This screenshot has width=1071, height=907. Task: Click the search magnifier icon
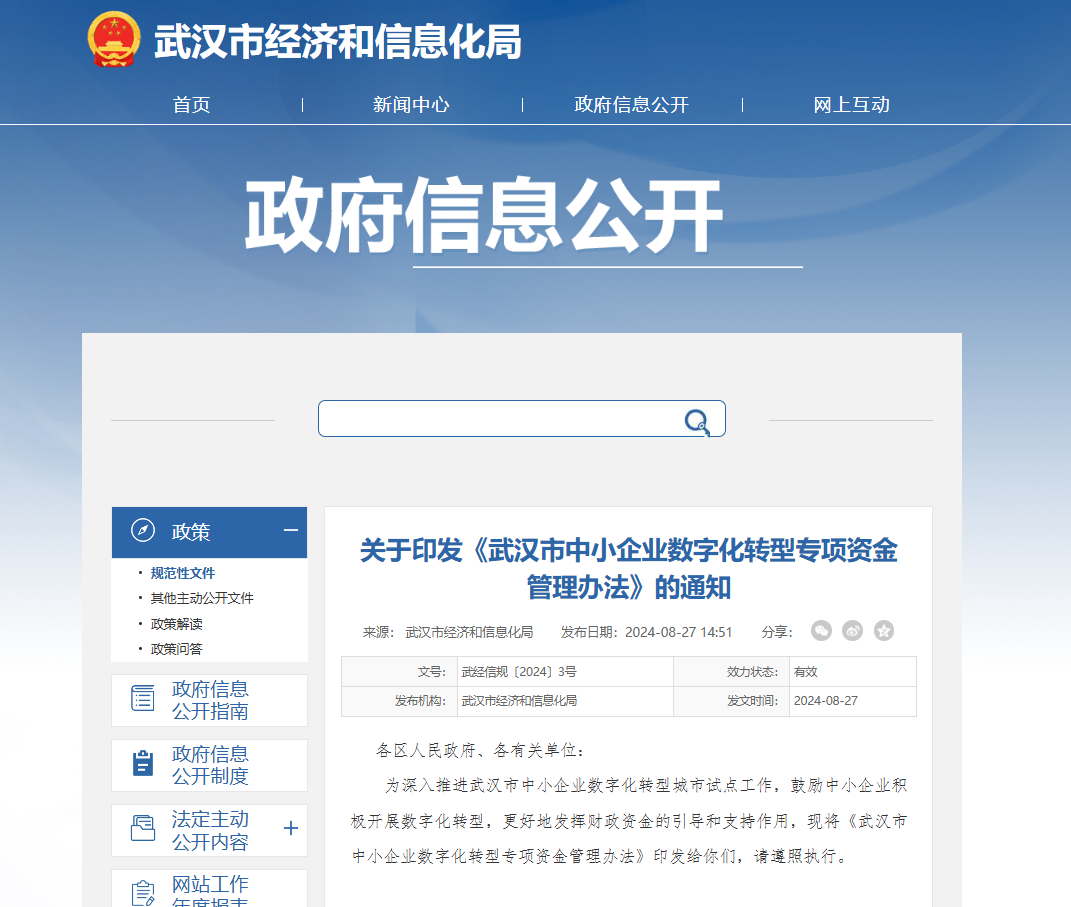pyautogui.click(x=697, y=421)
